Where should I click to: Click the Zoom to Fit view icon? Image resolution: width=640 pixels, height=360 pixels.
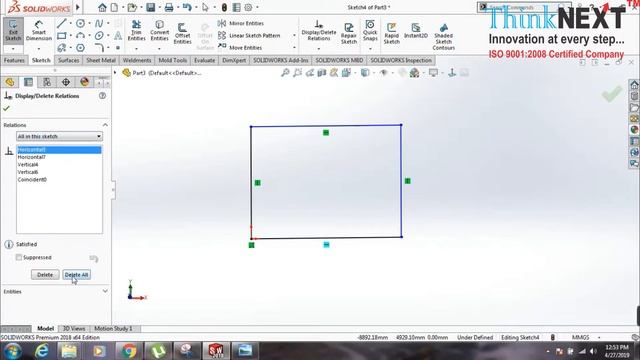tap(285, 73)
